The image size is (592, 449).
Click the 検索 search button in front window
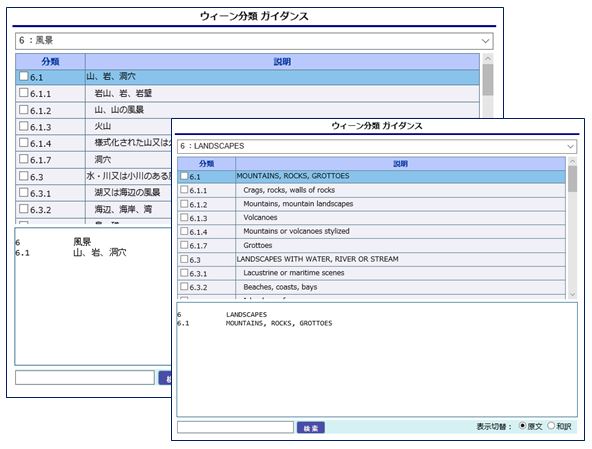coord(310,427)
